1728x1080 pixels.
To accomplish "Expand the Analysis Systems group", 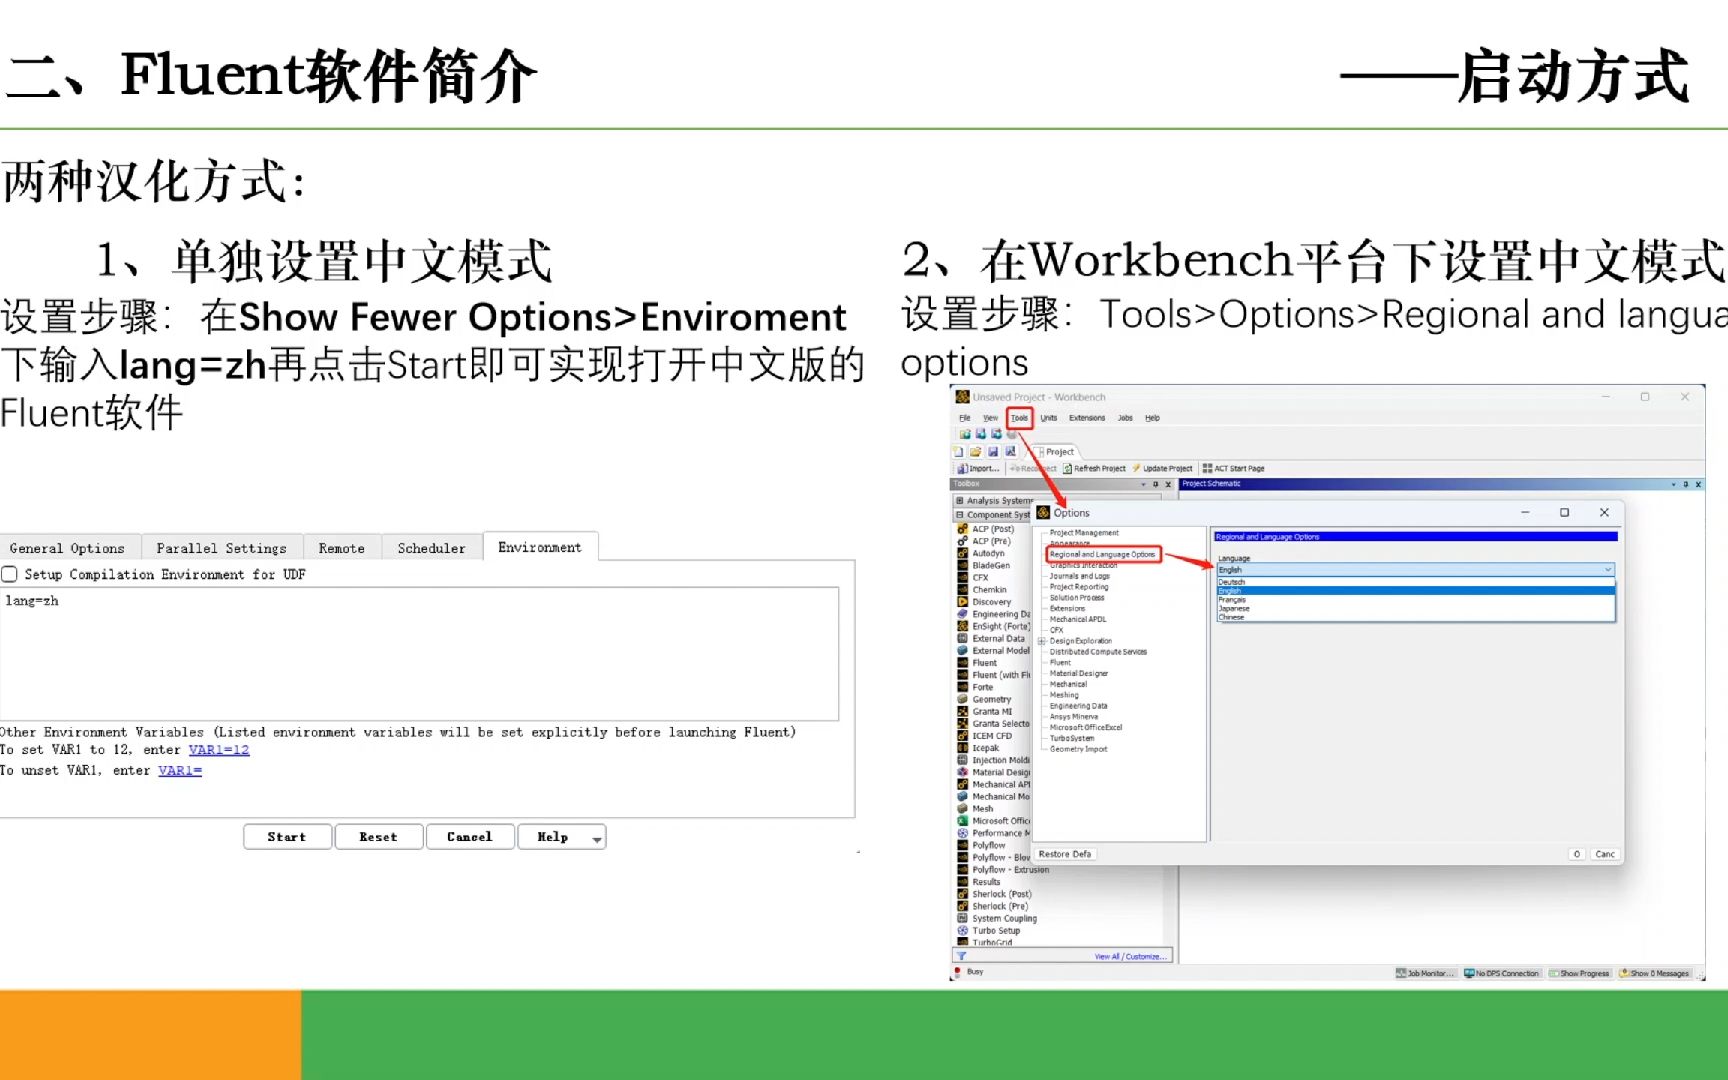I will coord(960,501).
